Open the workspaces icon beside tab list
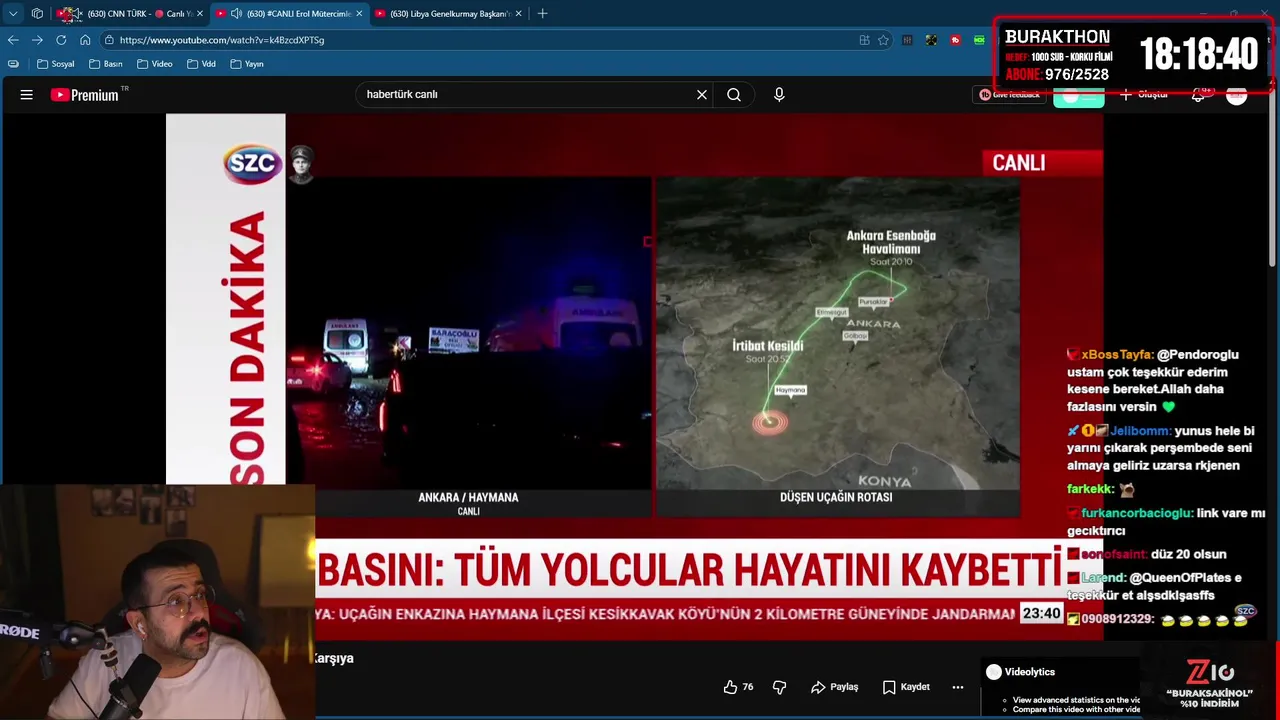Screen dimensions: 1280x720 pyautogui.click(x=37, y=14)
